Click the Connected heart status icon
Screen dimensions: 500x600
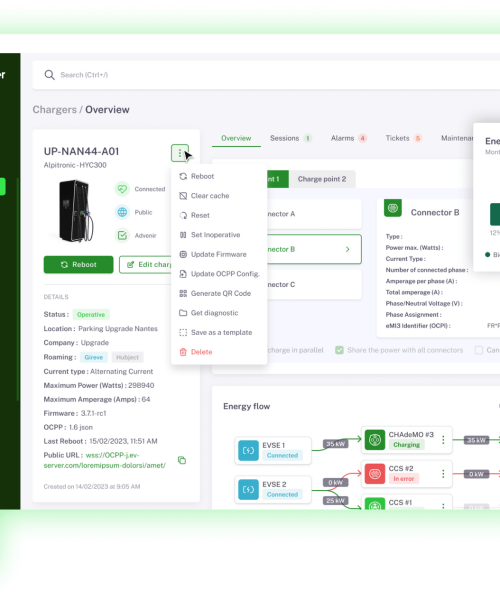(122, 189)
